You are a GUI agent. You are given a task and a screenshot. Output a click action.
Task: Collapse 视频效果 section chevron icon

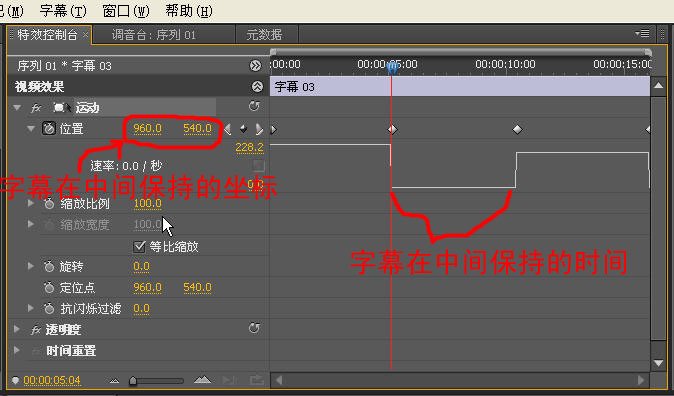point(257,87)
